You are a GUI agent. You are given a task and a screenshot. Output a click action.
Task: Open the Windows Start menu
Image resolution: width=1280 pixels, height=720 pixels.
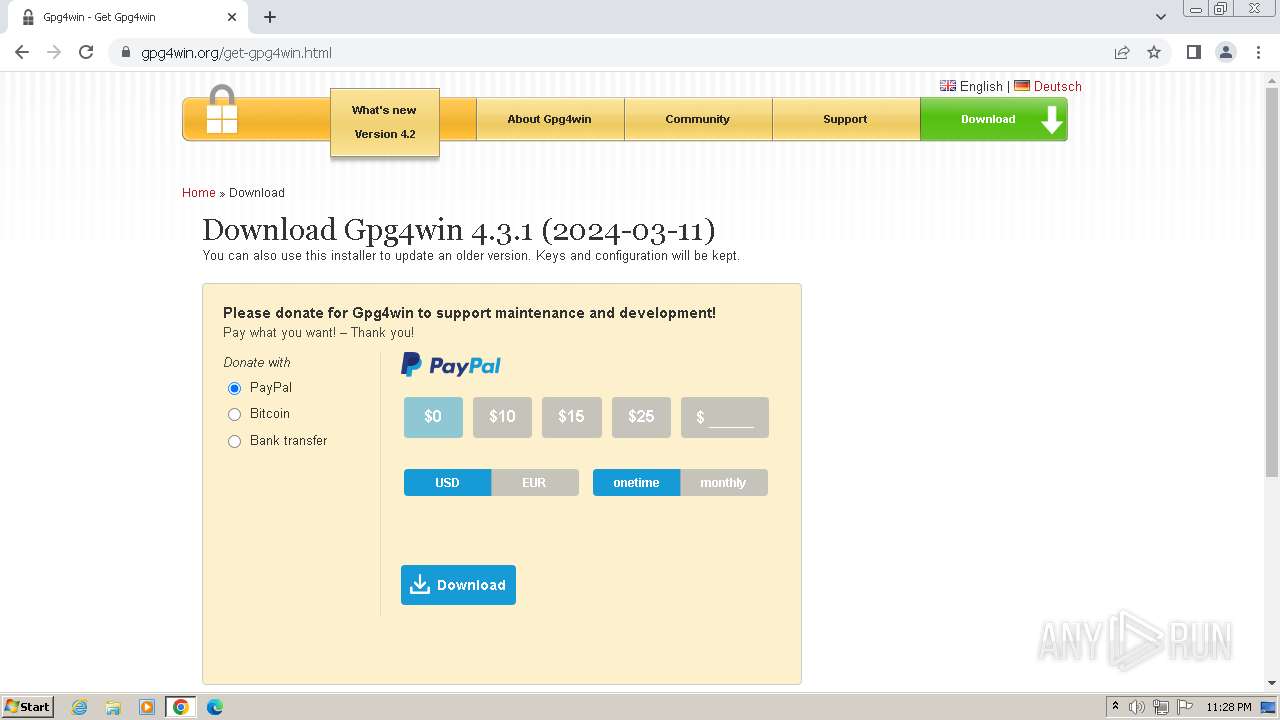click(27, 706)
